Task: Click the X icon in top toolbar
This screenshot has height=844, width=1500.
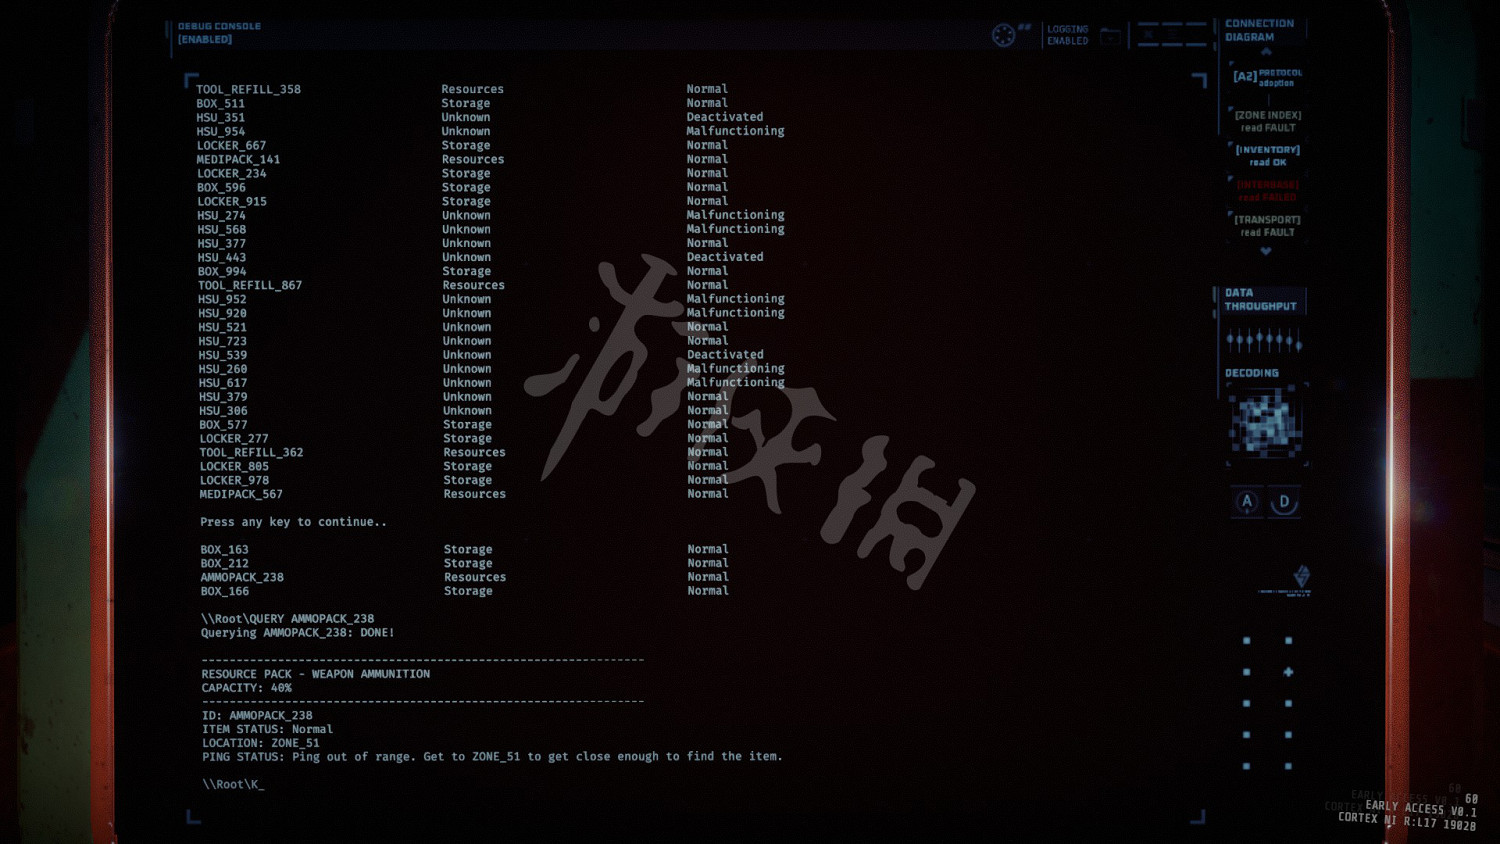Action: 1148,36
